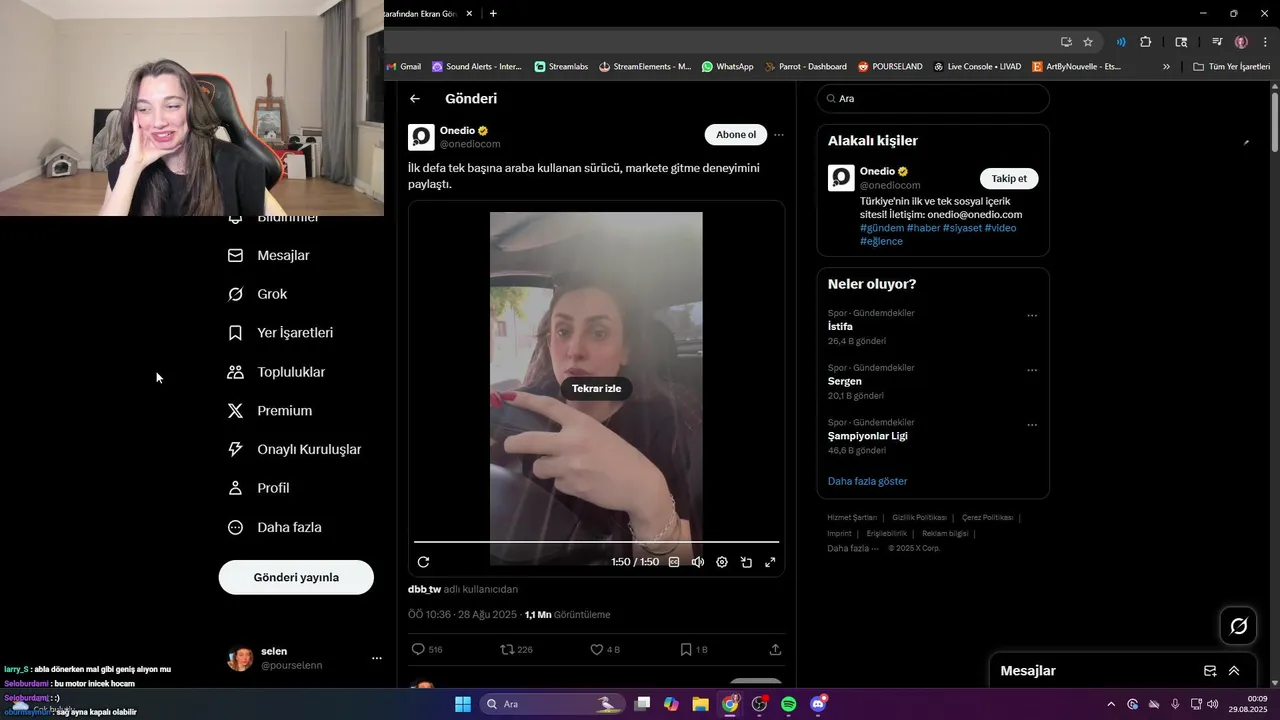Image resolution: width=1280 pixels, height=720 pixels.
Task: Open Tüm Yer İşaretleri folder
Action: (1231, 67)
